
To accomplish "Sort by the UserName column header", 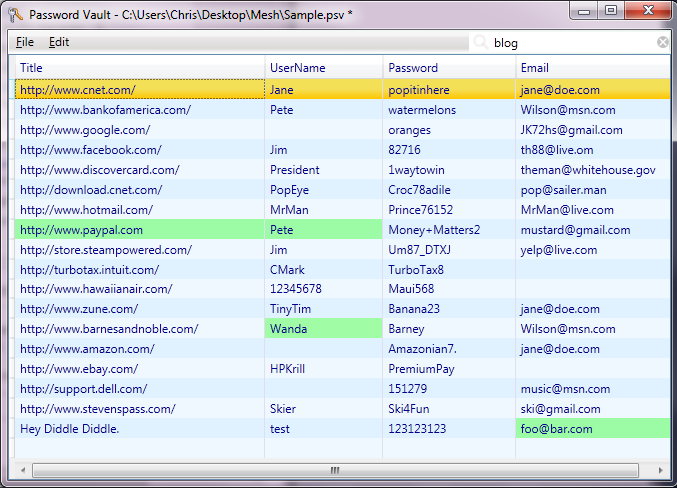I will [x=323, y=68].
